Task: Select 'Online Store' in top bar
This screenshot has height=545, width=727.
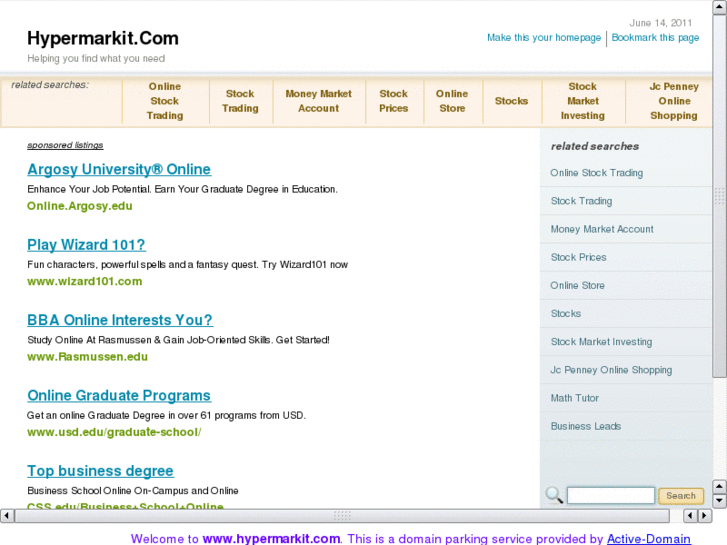Action: point(452,101)
